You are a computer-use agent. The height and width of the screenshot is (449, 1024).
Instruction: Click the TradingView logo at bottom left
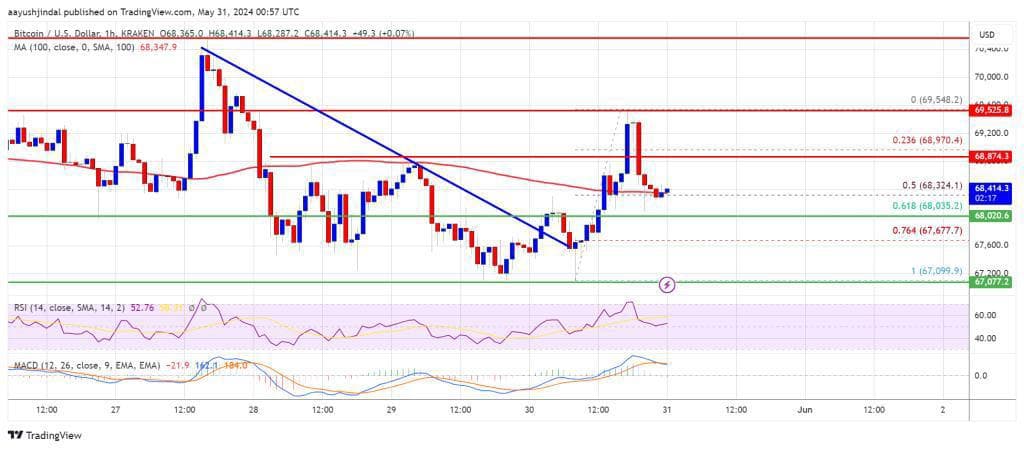[45, 435]
